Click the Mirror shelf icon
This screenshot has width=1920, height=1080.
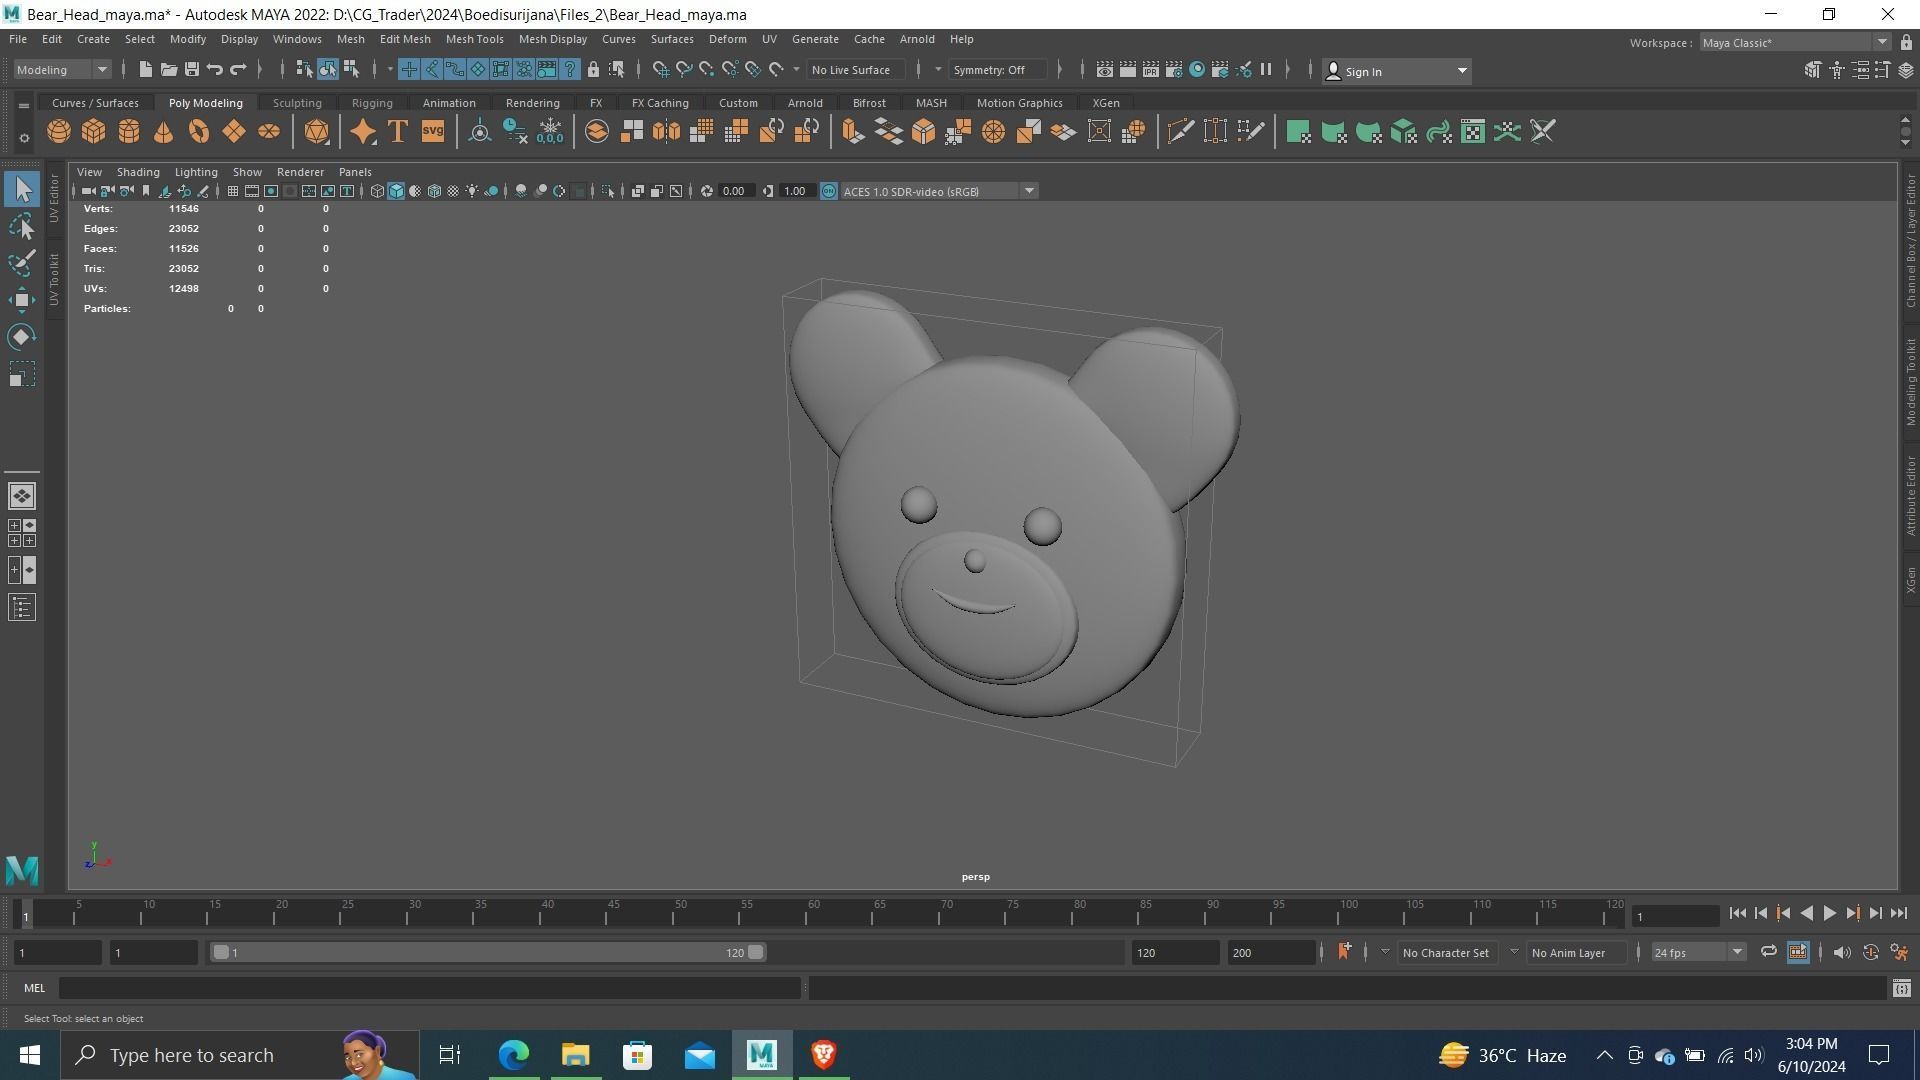tap(667, 131)
